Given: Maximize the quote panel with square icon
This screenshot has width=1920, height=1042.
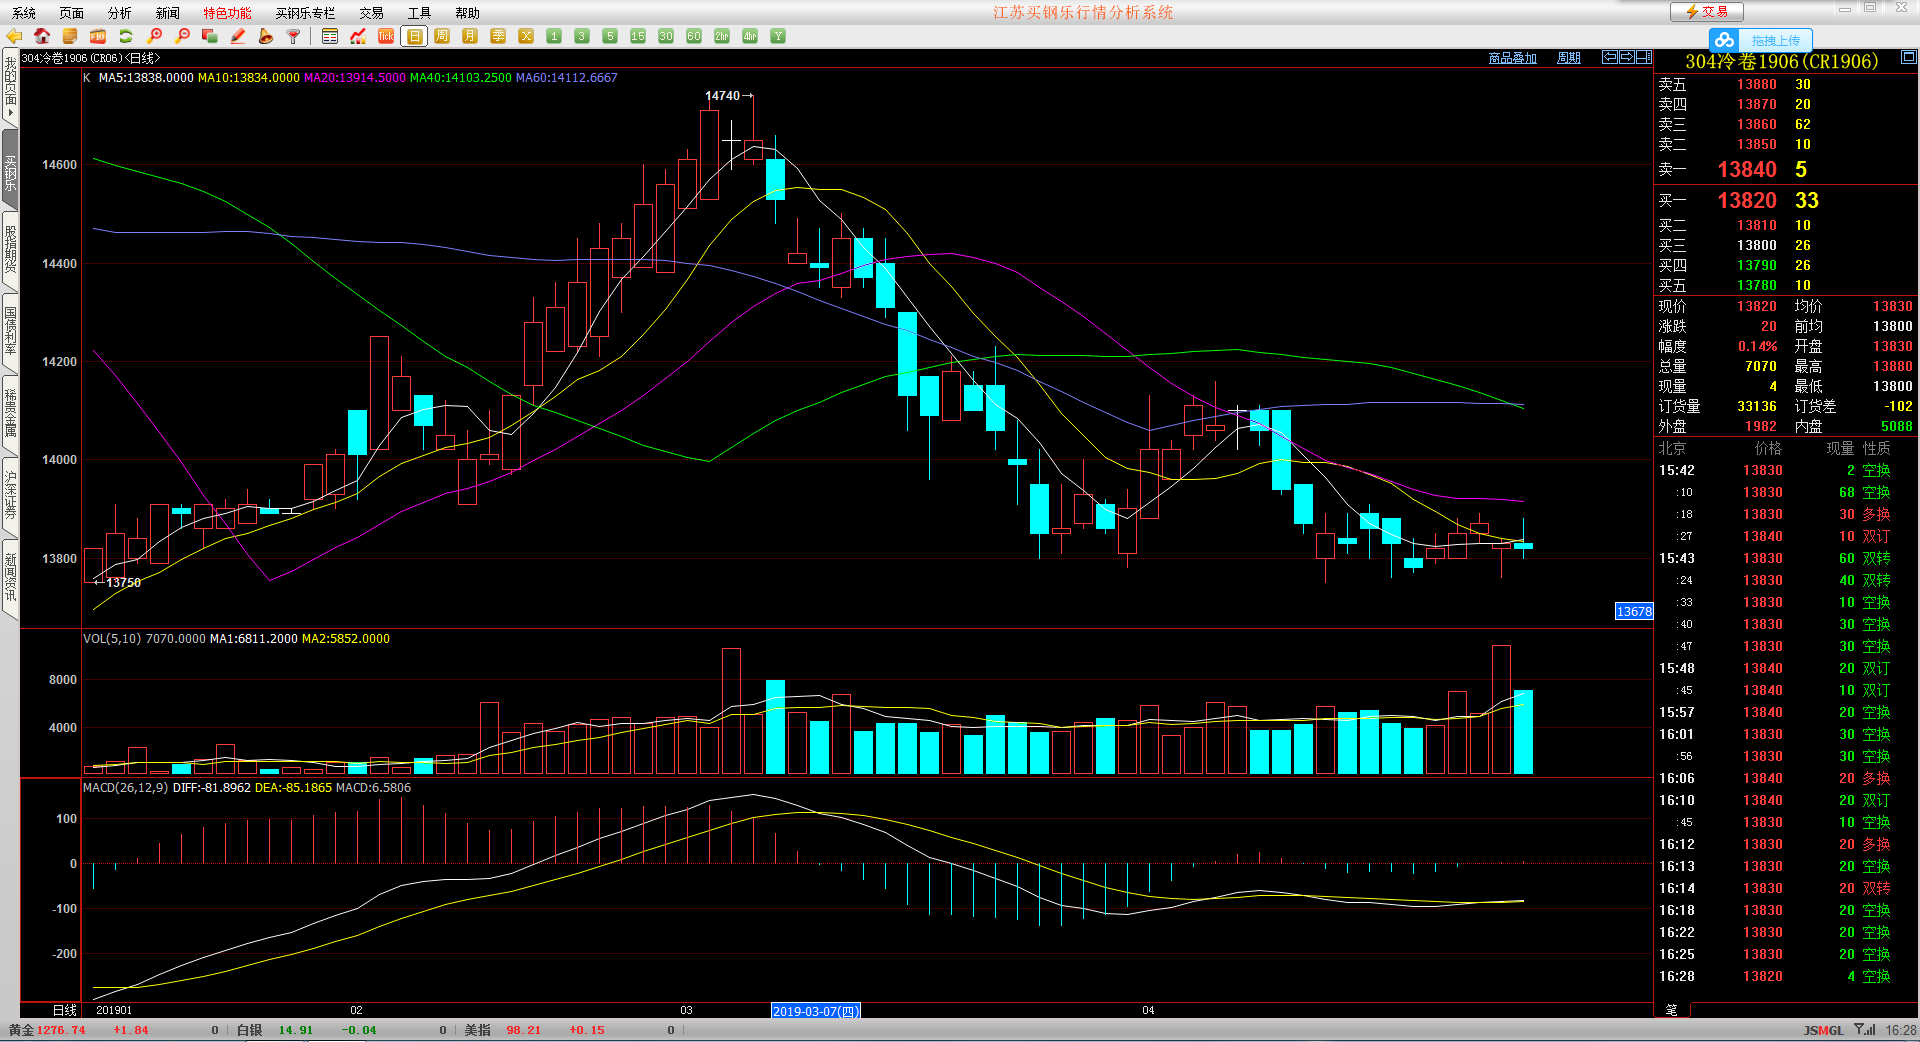Looking at the screenshot, I should [x=1908, y=58].
